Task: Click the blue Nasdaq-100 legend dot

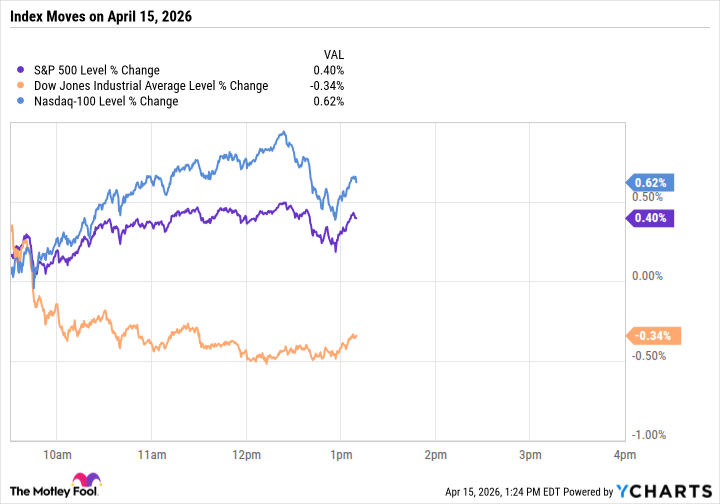Action: (x=23, y=102)
